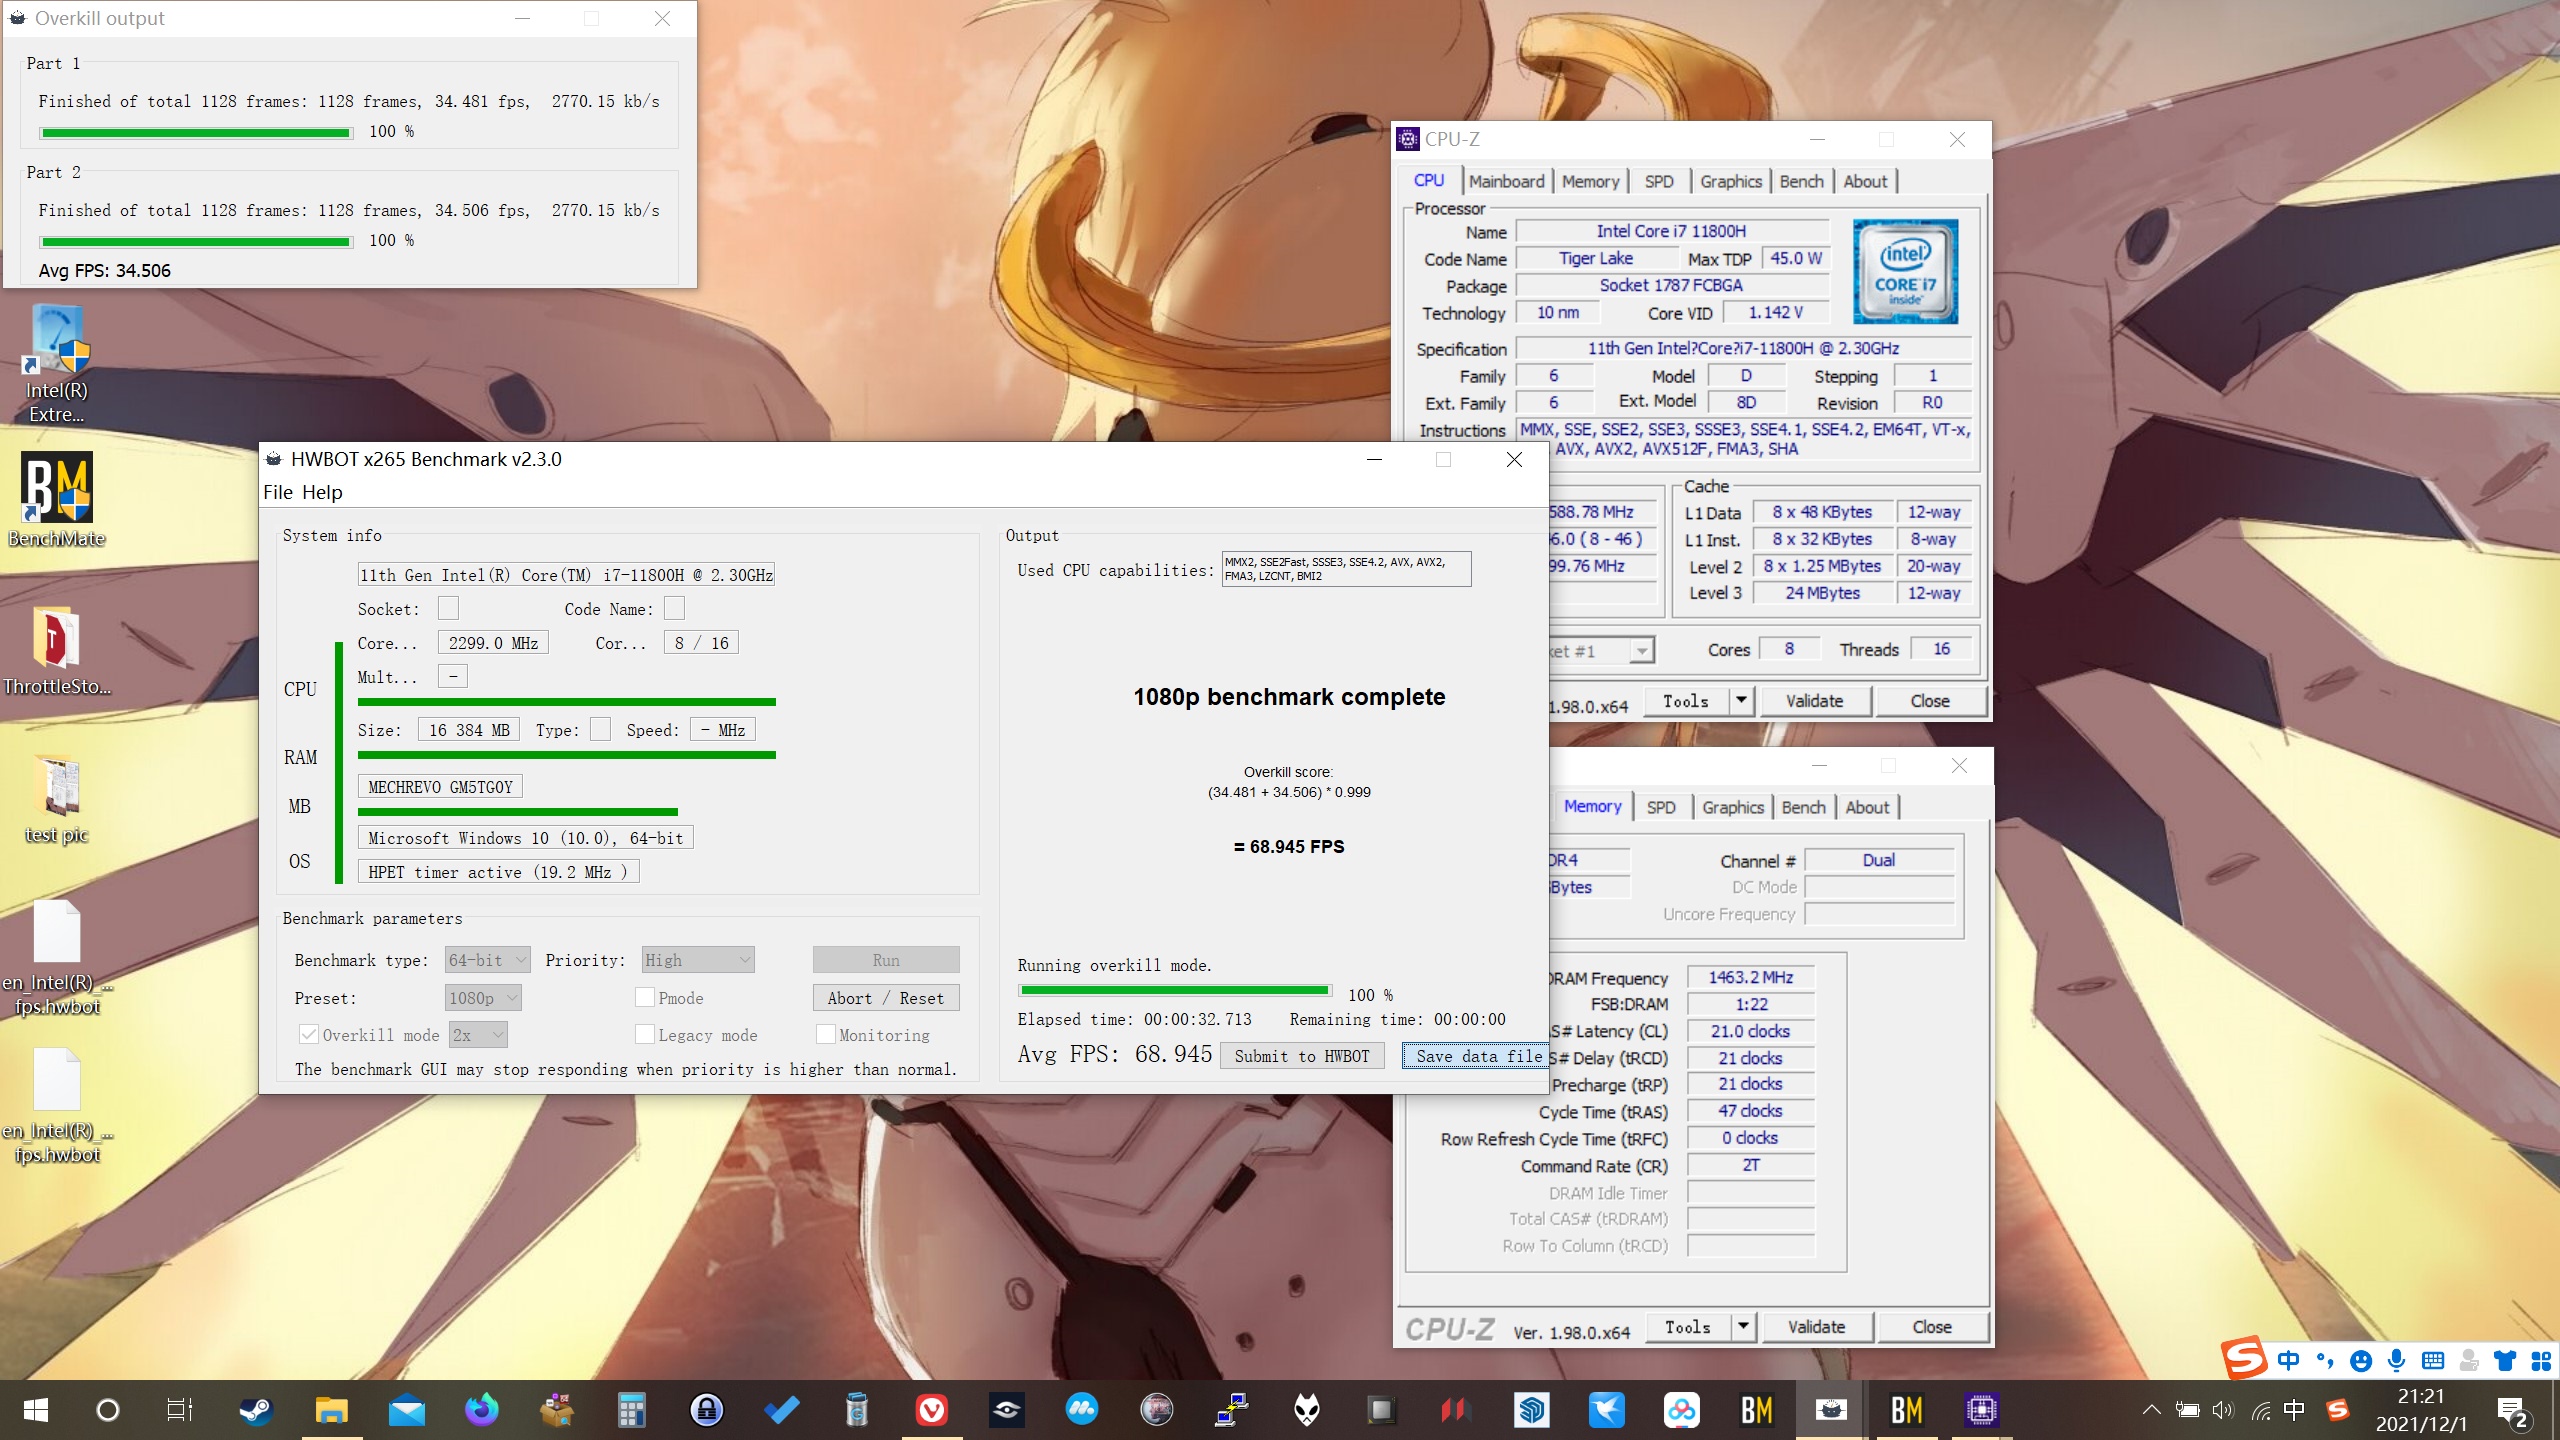Launch the Mail app from taskbar
This screenshot has height=1440, width=2560.
pyautogui.click(x=407, y=1410)
